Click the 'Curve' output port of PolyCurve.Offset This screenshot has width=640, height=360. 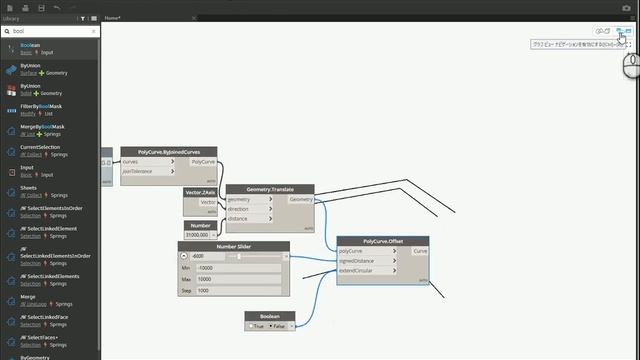pyautogui.click(x=420, y=251)
